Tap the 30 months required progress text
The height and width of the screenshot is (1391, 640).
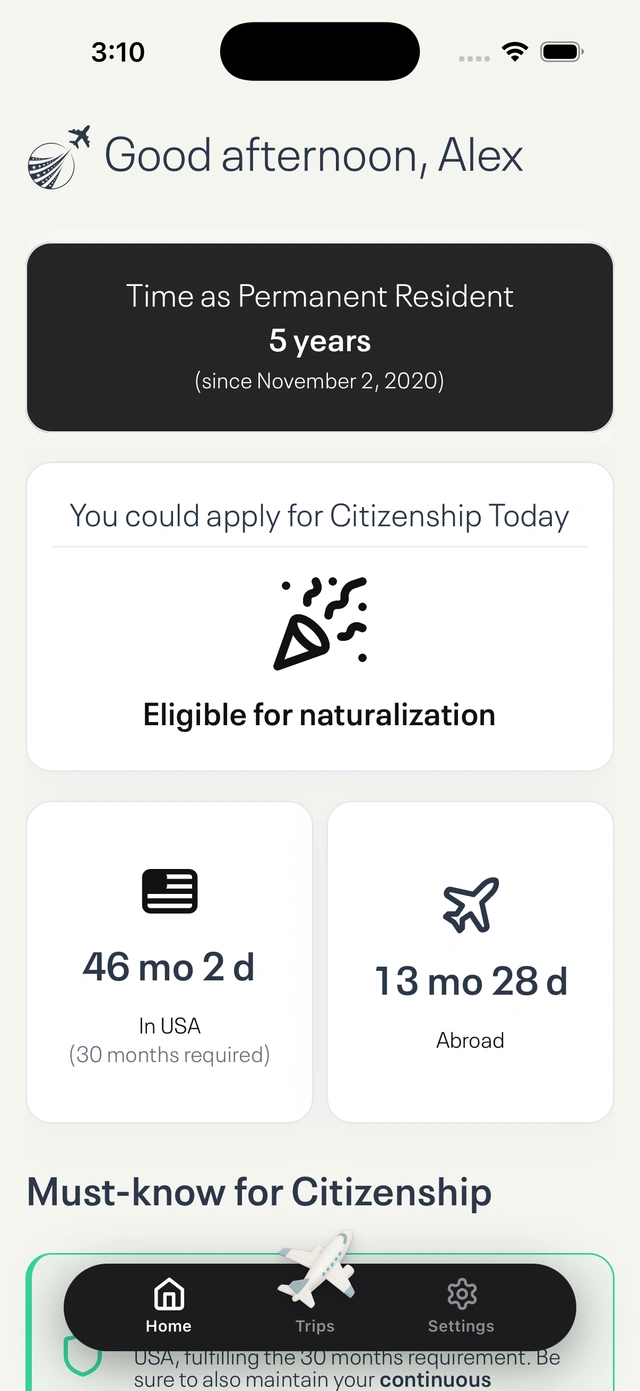169,1054
